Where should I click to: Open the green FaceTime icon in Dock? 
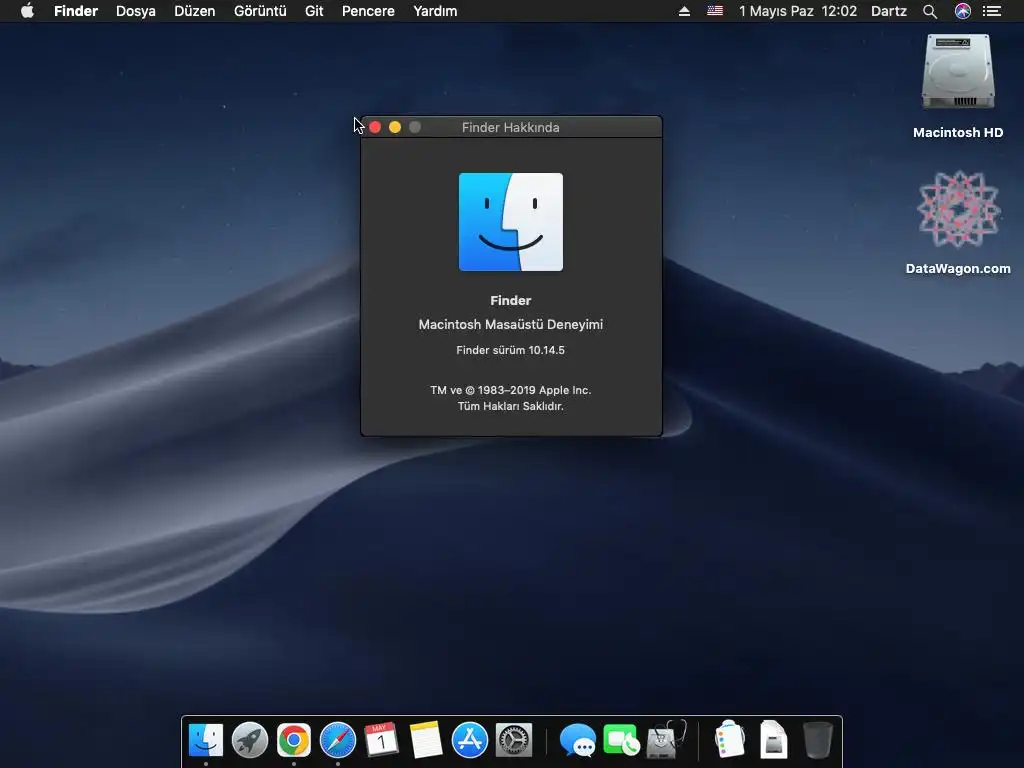pos(621,741)
